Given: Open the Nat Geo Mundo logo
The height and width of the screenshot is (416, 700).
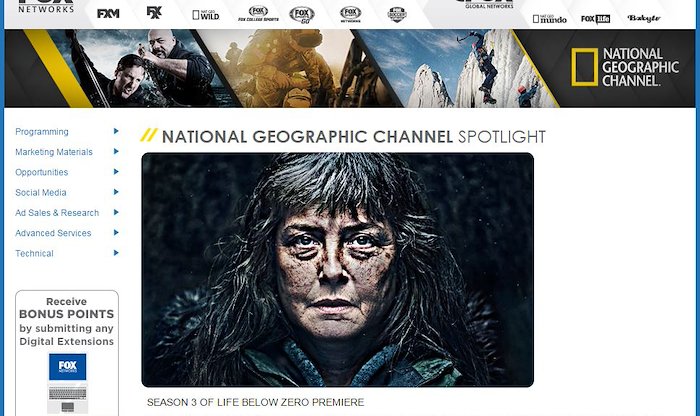Looking at the screenshot, I should tap(550, 19).
